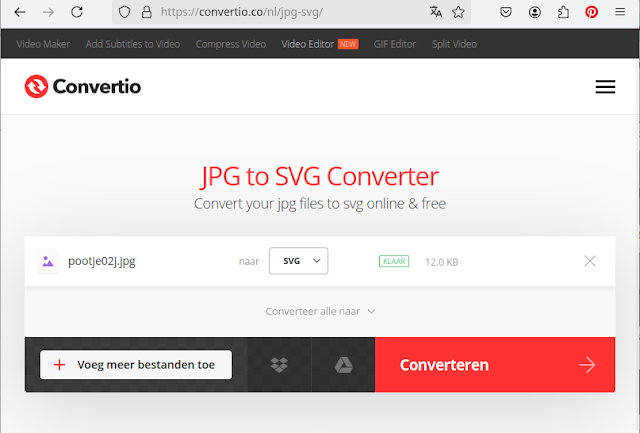The height and width of the screenshot is (433, 640).
Task: Add file from Dropbox icon
Action: (279, 364)
